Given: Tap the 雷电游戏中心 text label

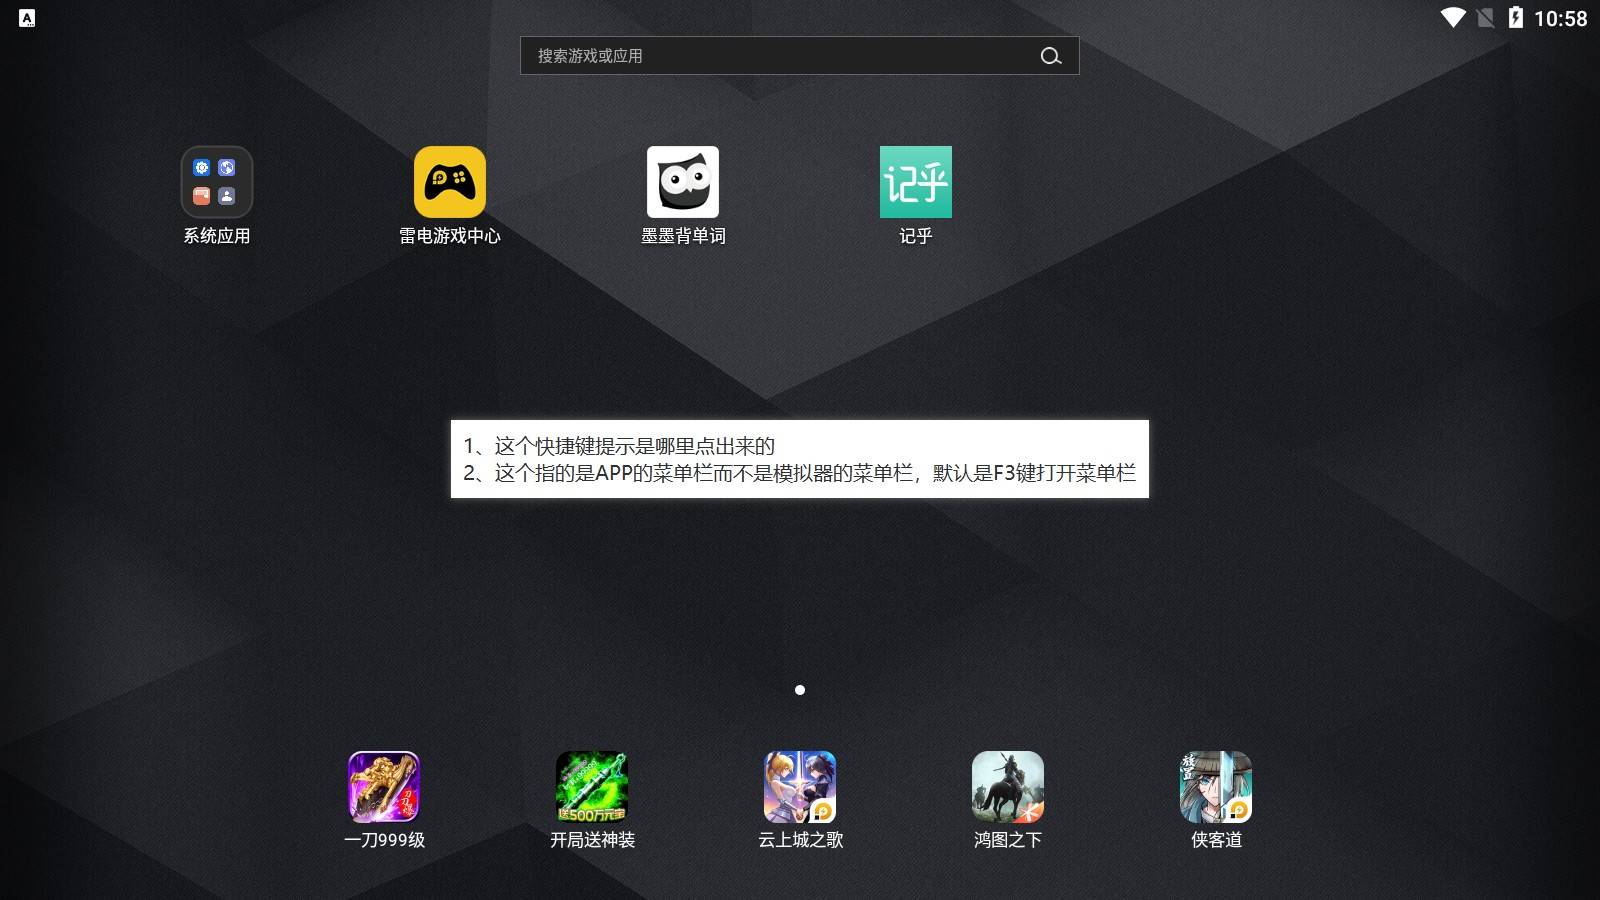Looking at the screenshot, I should 450,236.
